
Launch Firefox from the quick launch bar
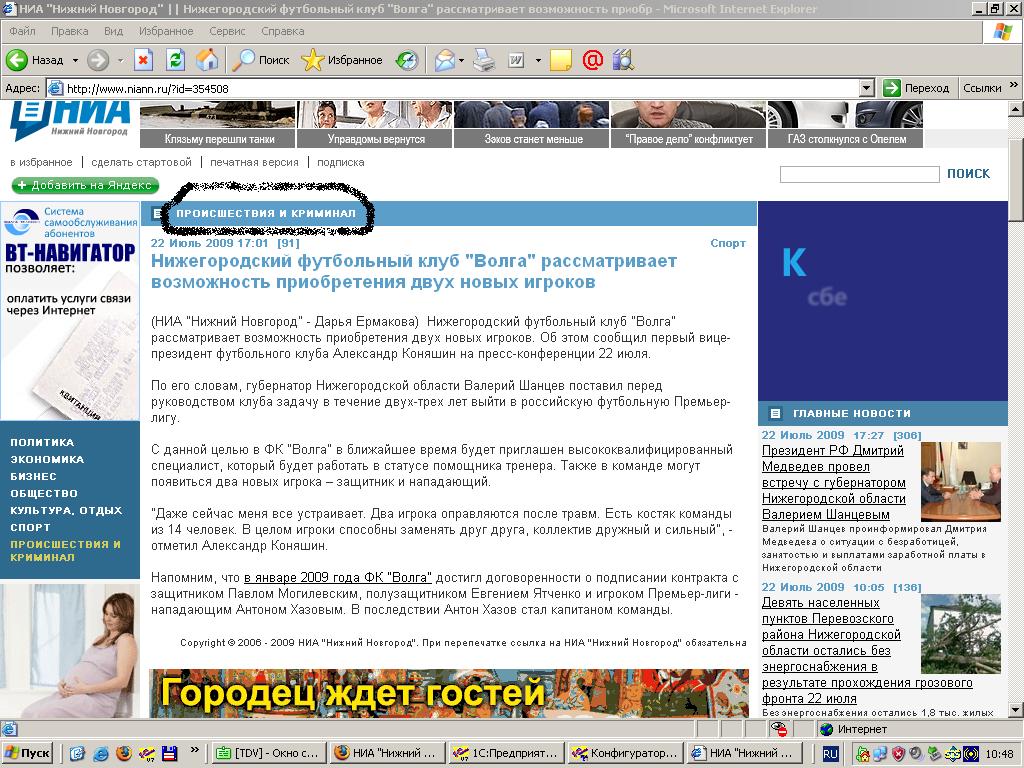(124, 753)
